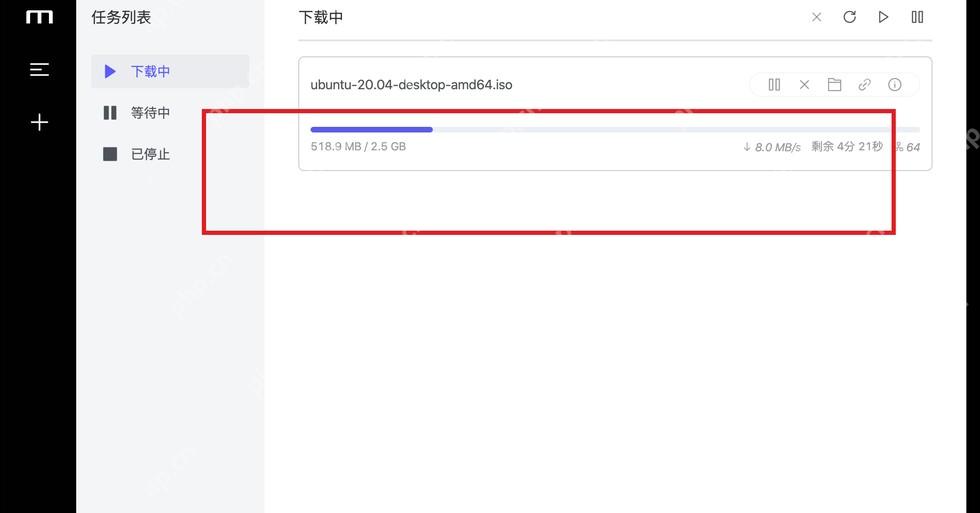Click the ubuntu iso download progress bar
The image size is (980, 513).
click(615, 129)
